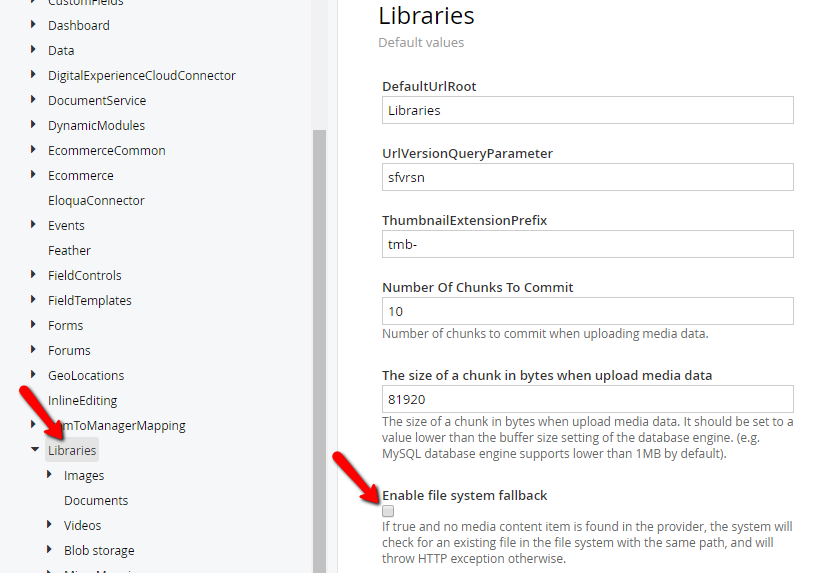Image resolution: width=820 pixels, height=573 pixels.
Task: Open Events settings
Action: coord(66,226)
